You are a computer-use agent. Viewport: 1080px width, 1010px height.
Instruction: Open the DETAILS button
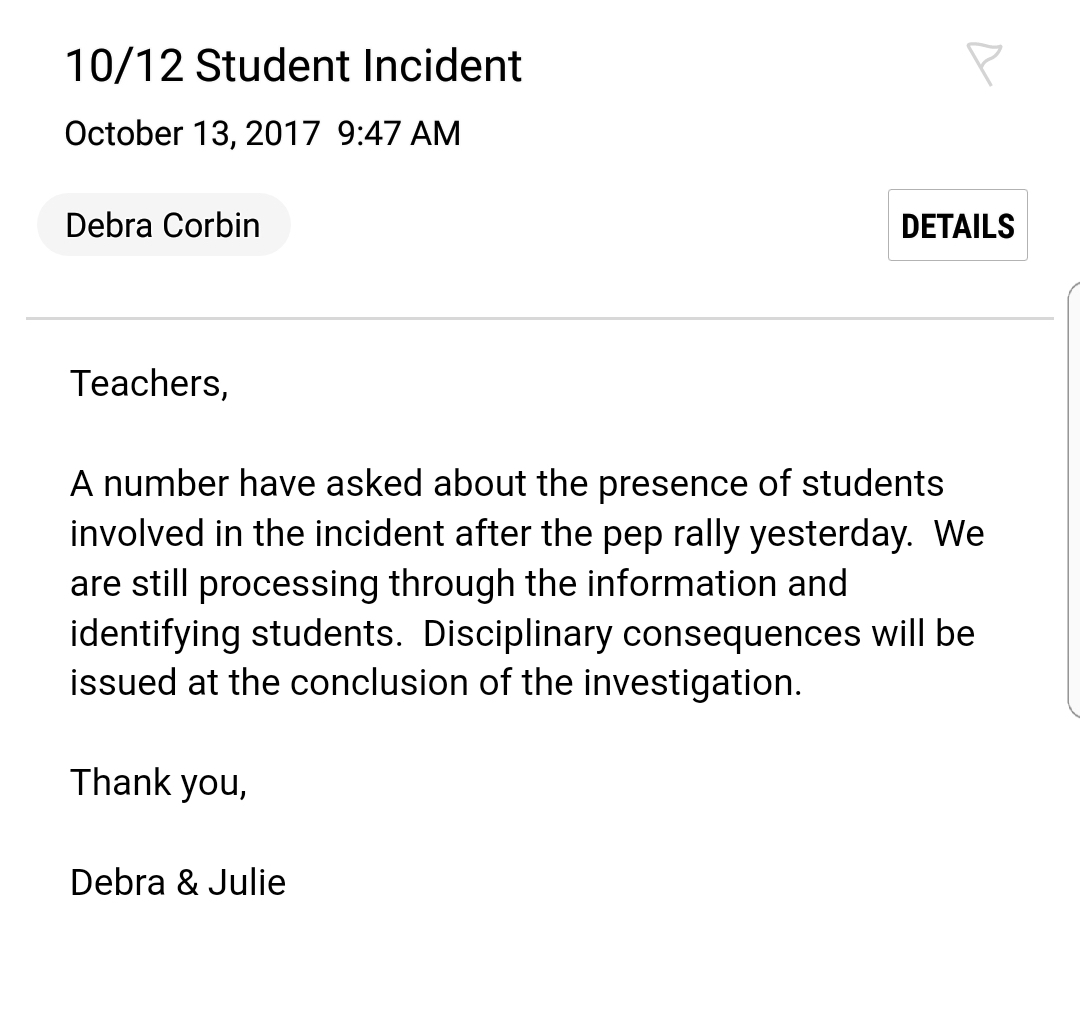957,226
